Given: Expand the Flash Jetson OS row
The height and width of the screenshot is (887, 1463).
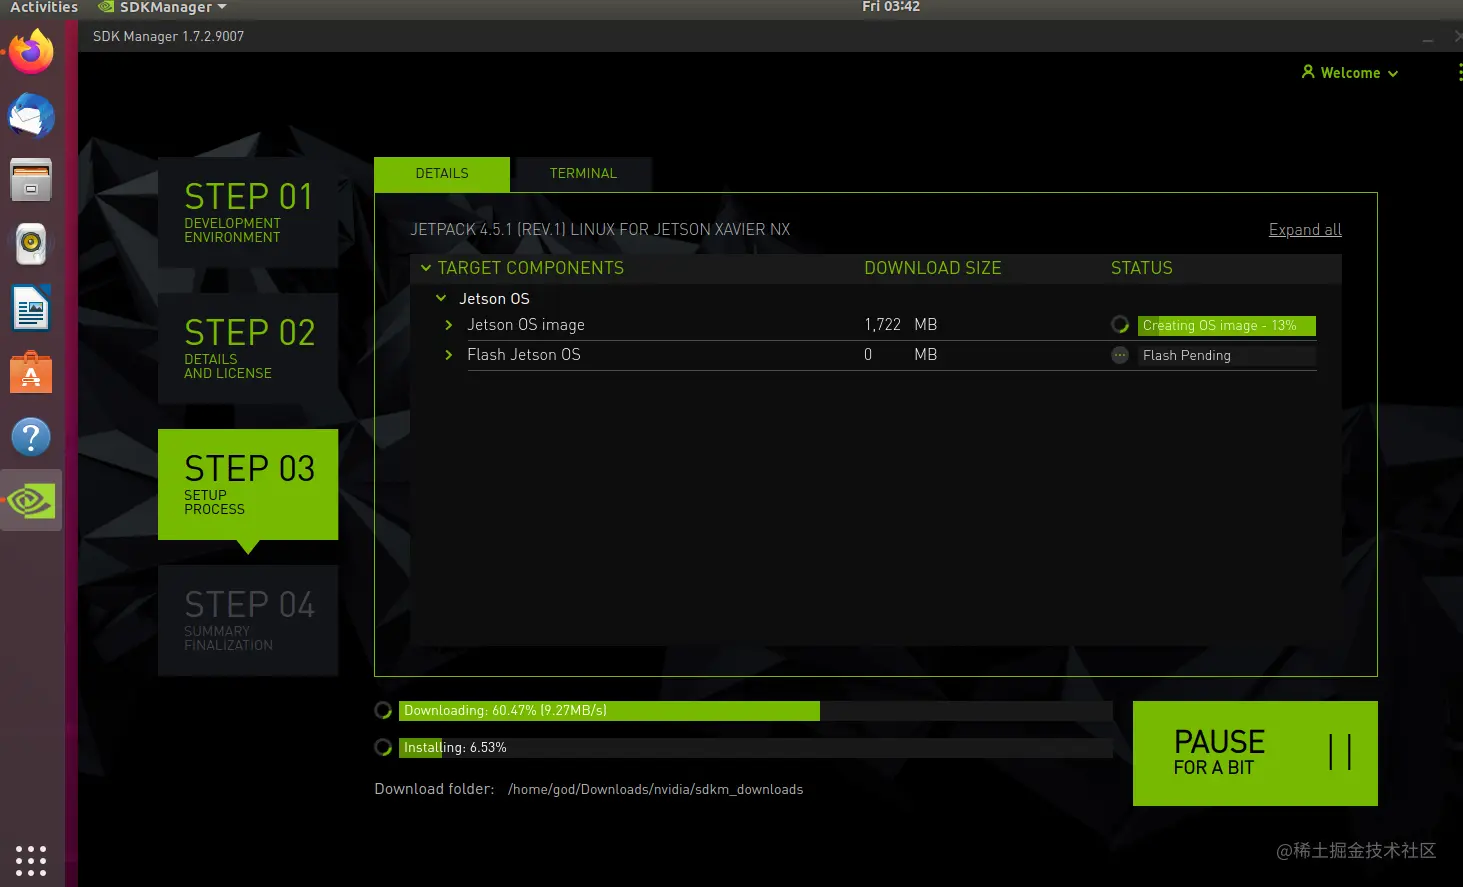Looking at the screenshot, I should tap(449, 355).
